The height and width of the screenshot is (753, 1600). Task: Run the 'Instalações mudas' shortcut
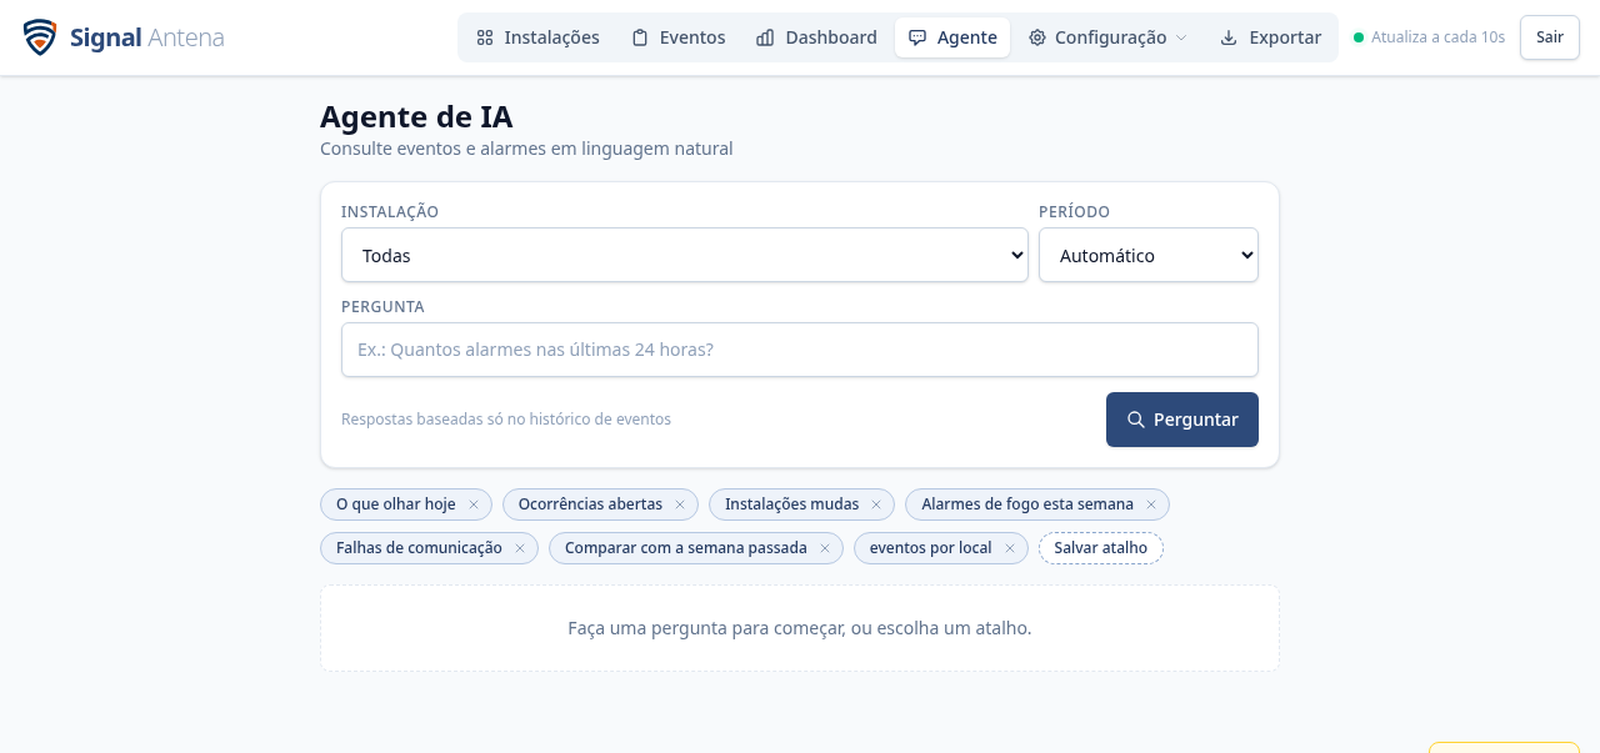click(791, 505)
